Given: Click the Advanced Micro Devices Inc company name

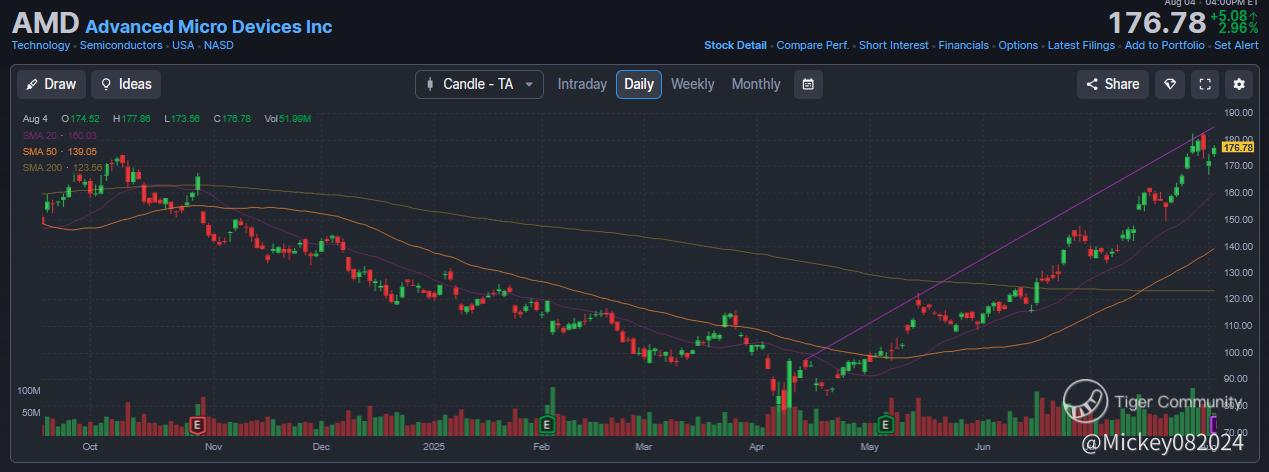Looking at the screenshot, I should point(209,27).
